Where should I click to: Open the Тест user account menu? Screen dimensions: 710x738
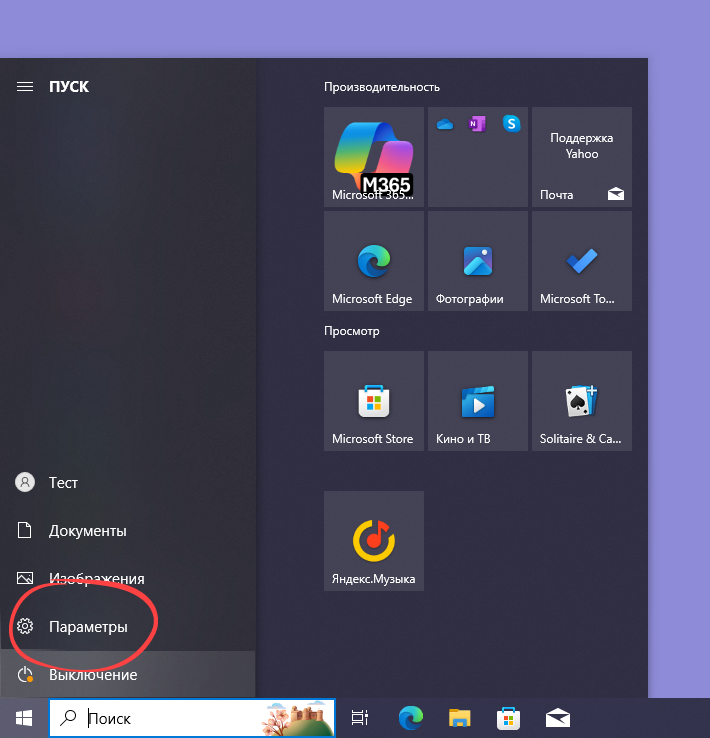coord(62,483)
